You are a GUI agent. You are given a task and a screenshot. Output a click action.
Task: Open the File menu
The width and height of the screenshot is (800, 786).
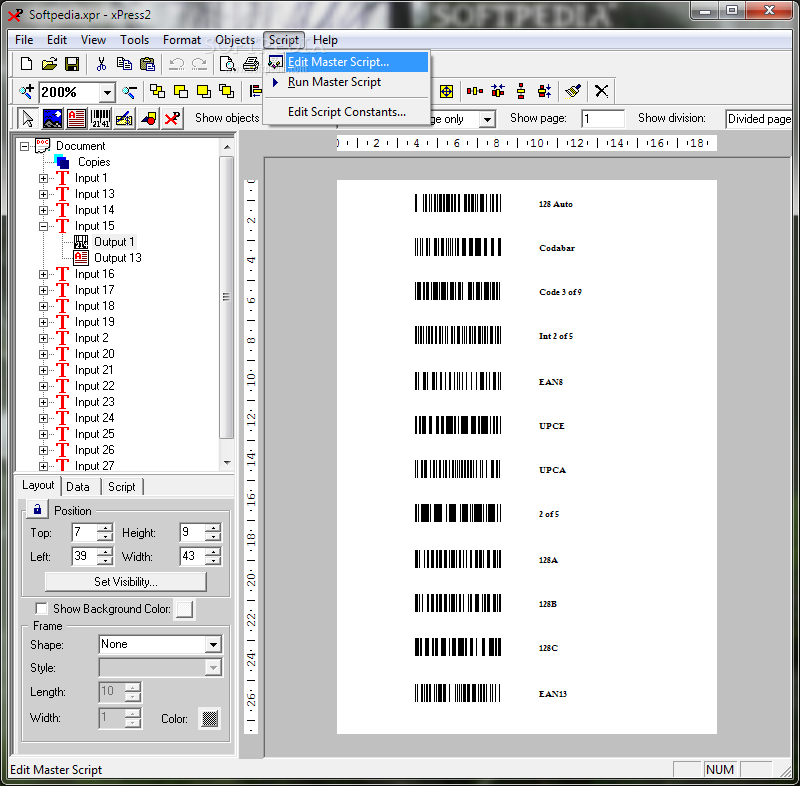pyautogui.click(x=24, y=40)
